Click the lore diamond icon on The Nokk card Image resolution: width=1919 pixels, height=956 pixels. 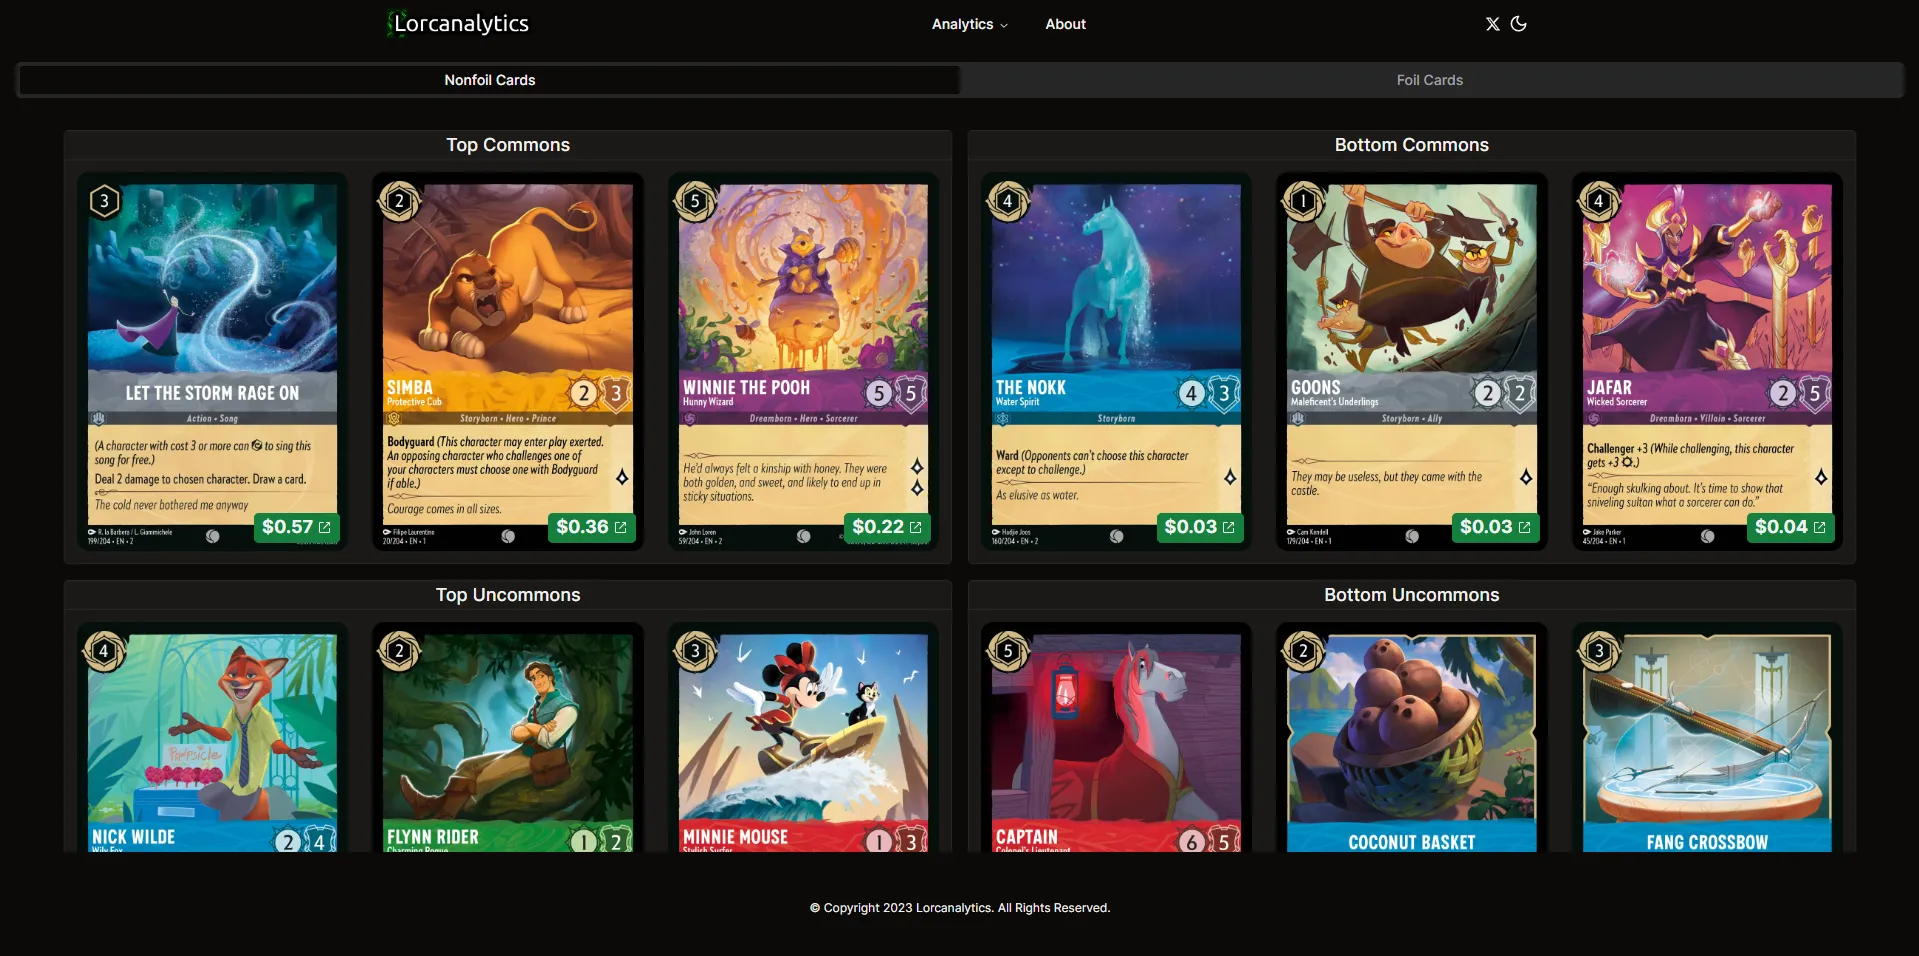(x=1230, y=477)
